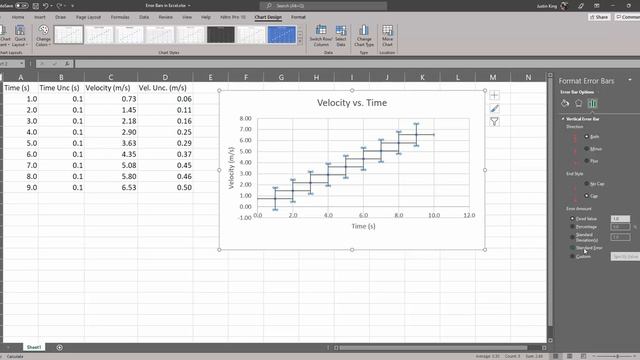Image resolution: width=640 pixels, height=360 pixels.
Task: Open Customize Quick Access Toolbar dropdown
Action: [x=73, y=6]
